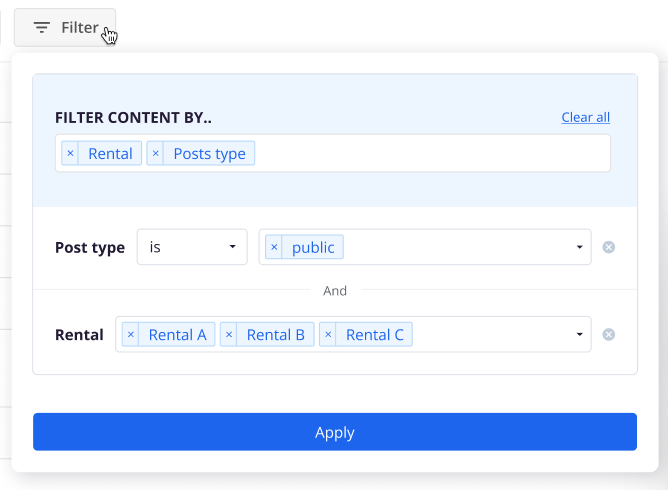
Task: Focus the Filter content by input field
Action: [430, 153]
